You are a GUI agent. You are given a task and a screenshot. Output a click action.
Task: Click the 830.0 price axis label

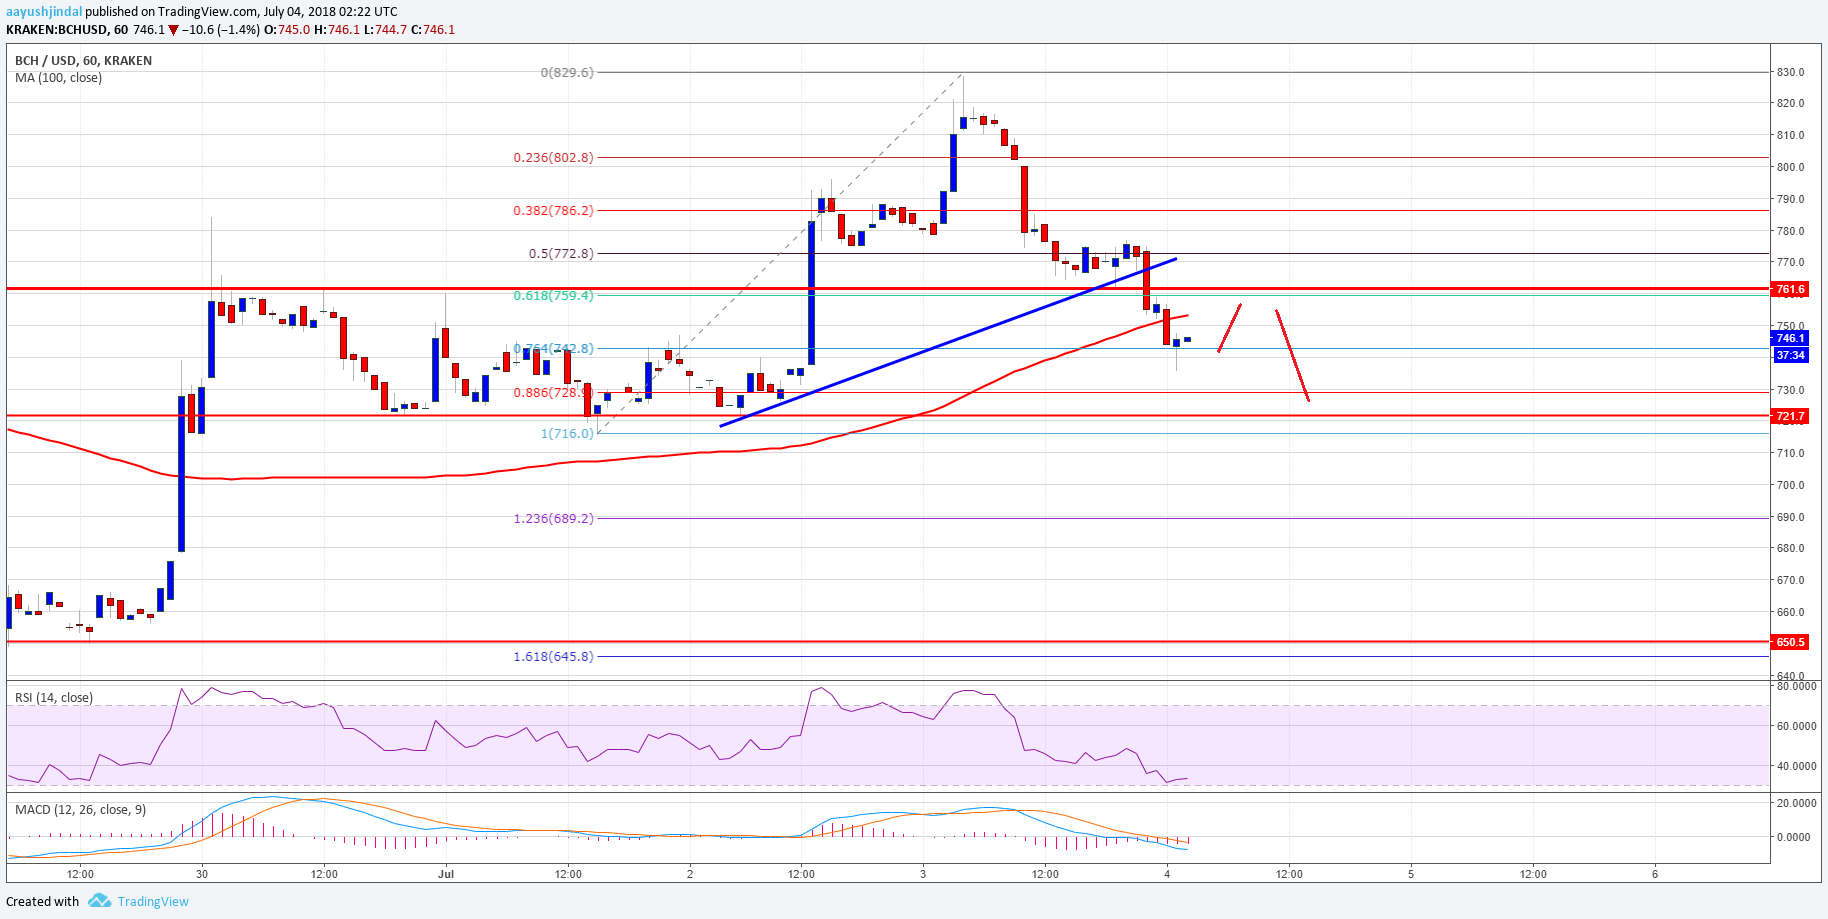point(1790,73)
